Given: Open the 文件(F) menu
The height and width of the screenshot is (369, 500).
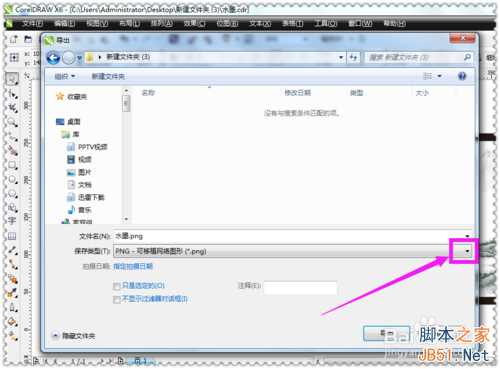Looking at the screenshot, I should pyautogui.click(x=33, y=24).
